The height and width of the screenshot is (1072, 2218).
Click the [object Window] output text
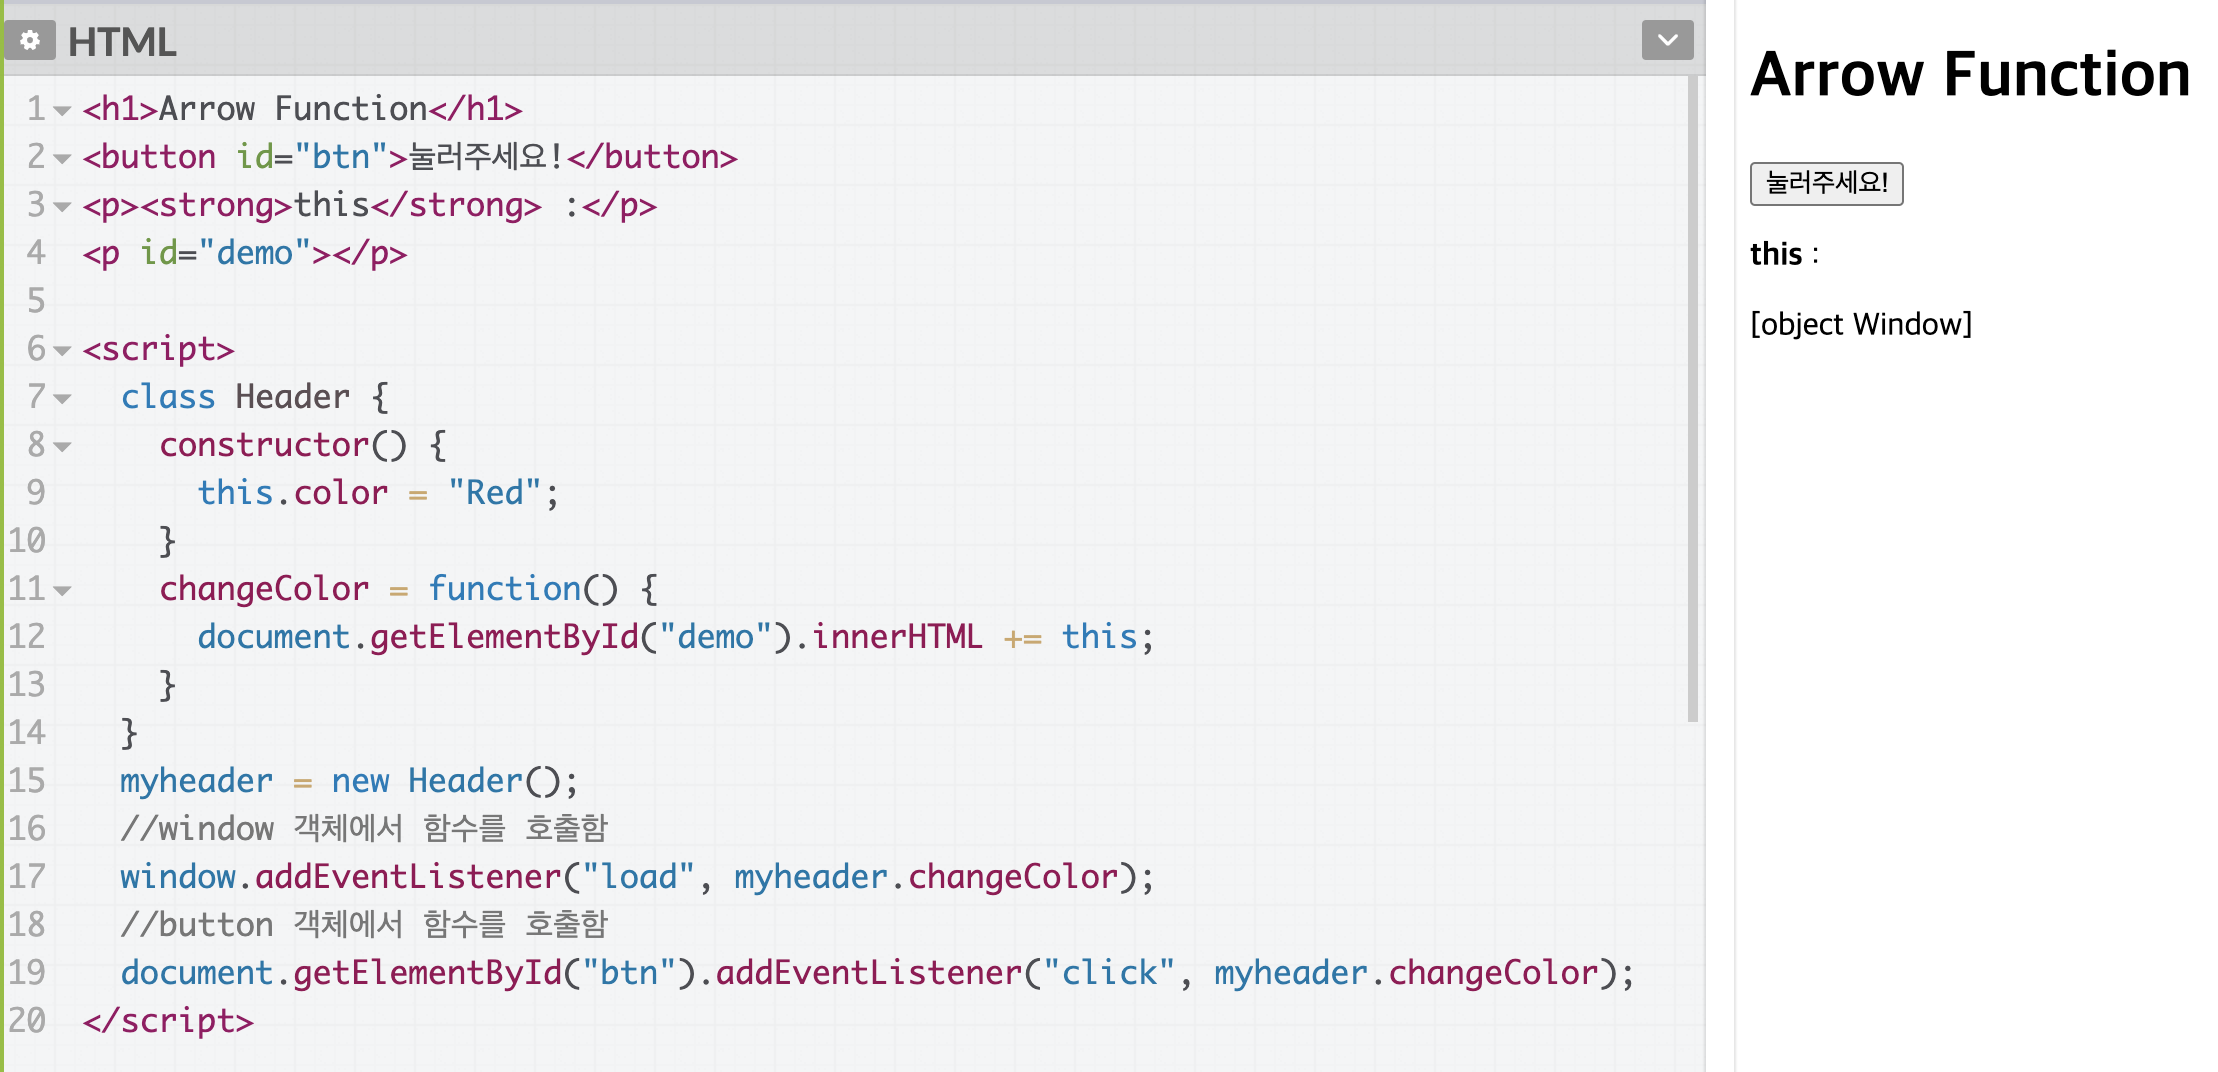[1861, 324]
